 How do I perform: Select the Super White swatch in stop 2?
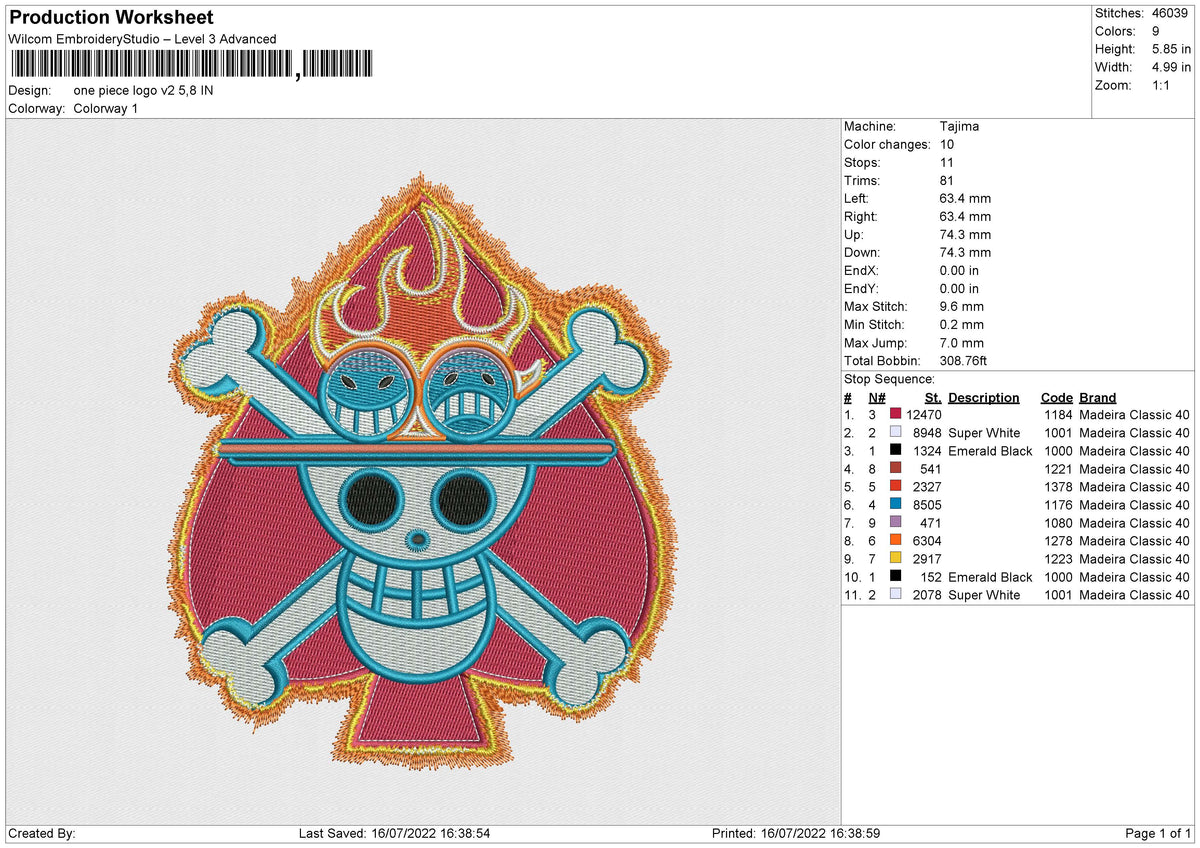[x=895, y=432]
